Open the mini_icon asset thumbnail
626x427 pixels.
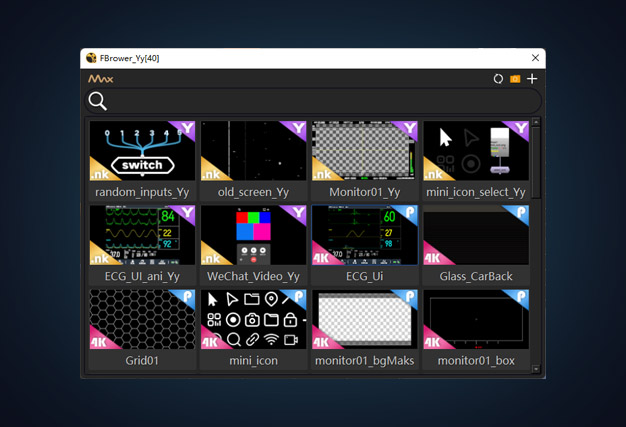click(253, 320)
